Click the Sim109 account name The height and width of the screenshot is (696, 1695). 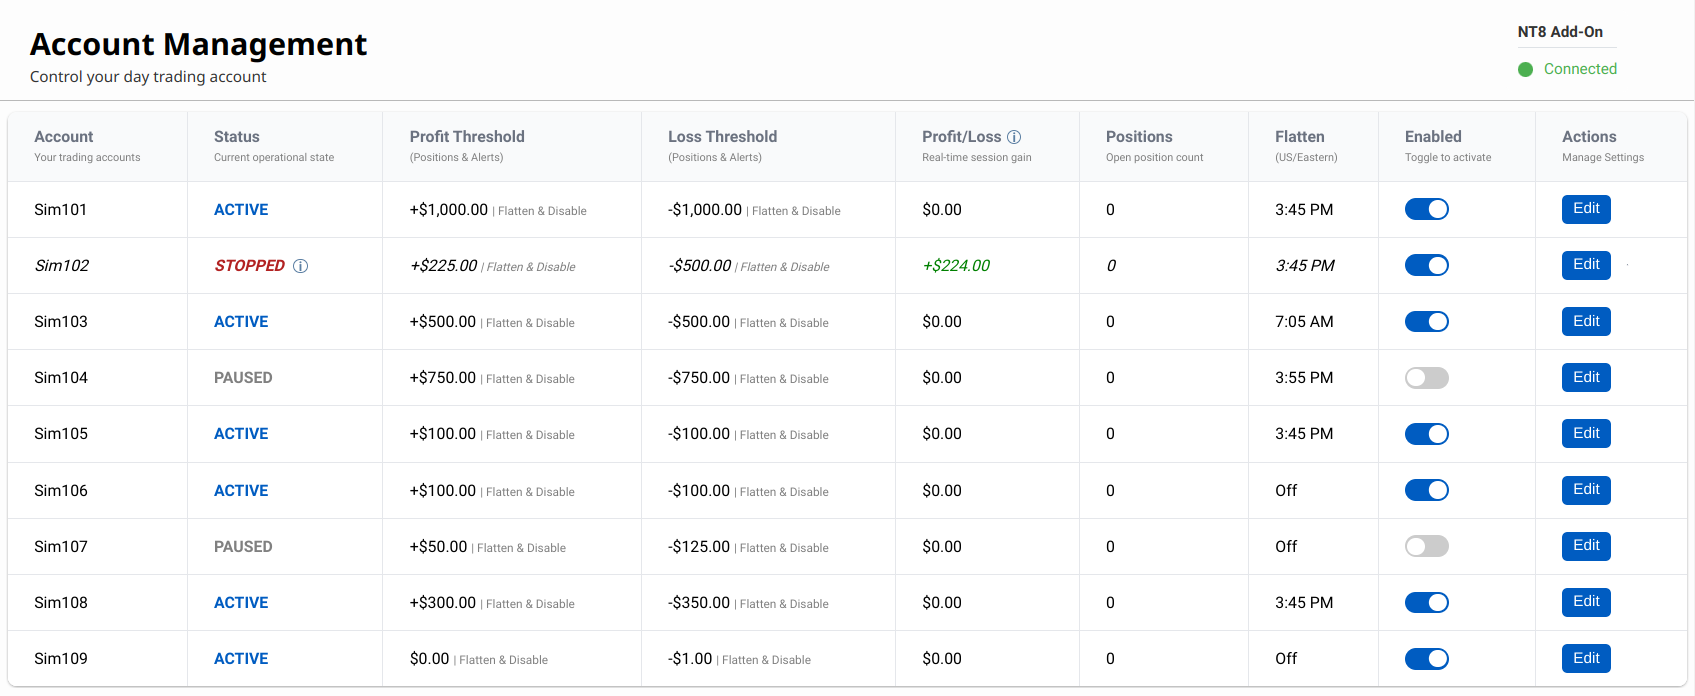pos(60,659)
